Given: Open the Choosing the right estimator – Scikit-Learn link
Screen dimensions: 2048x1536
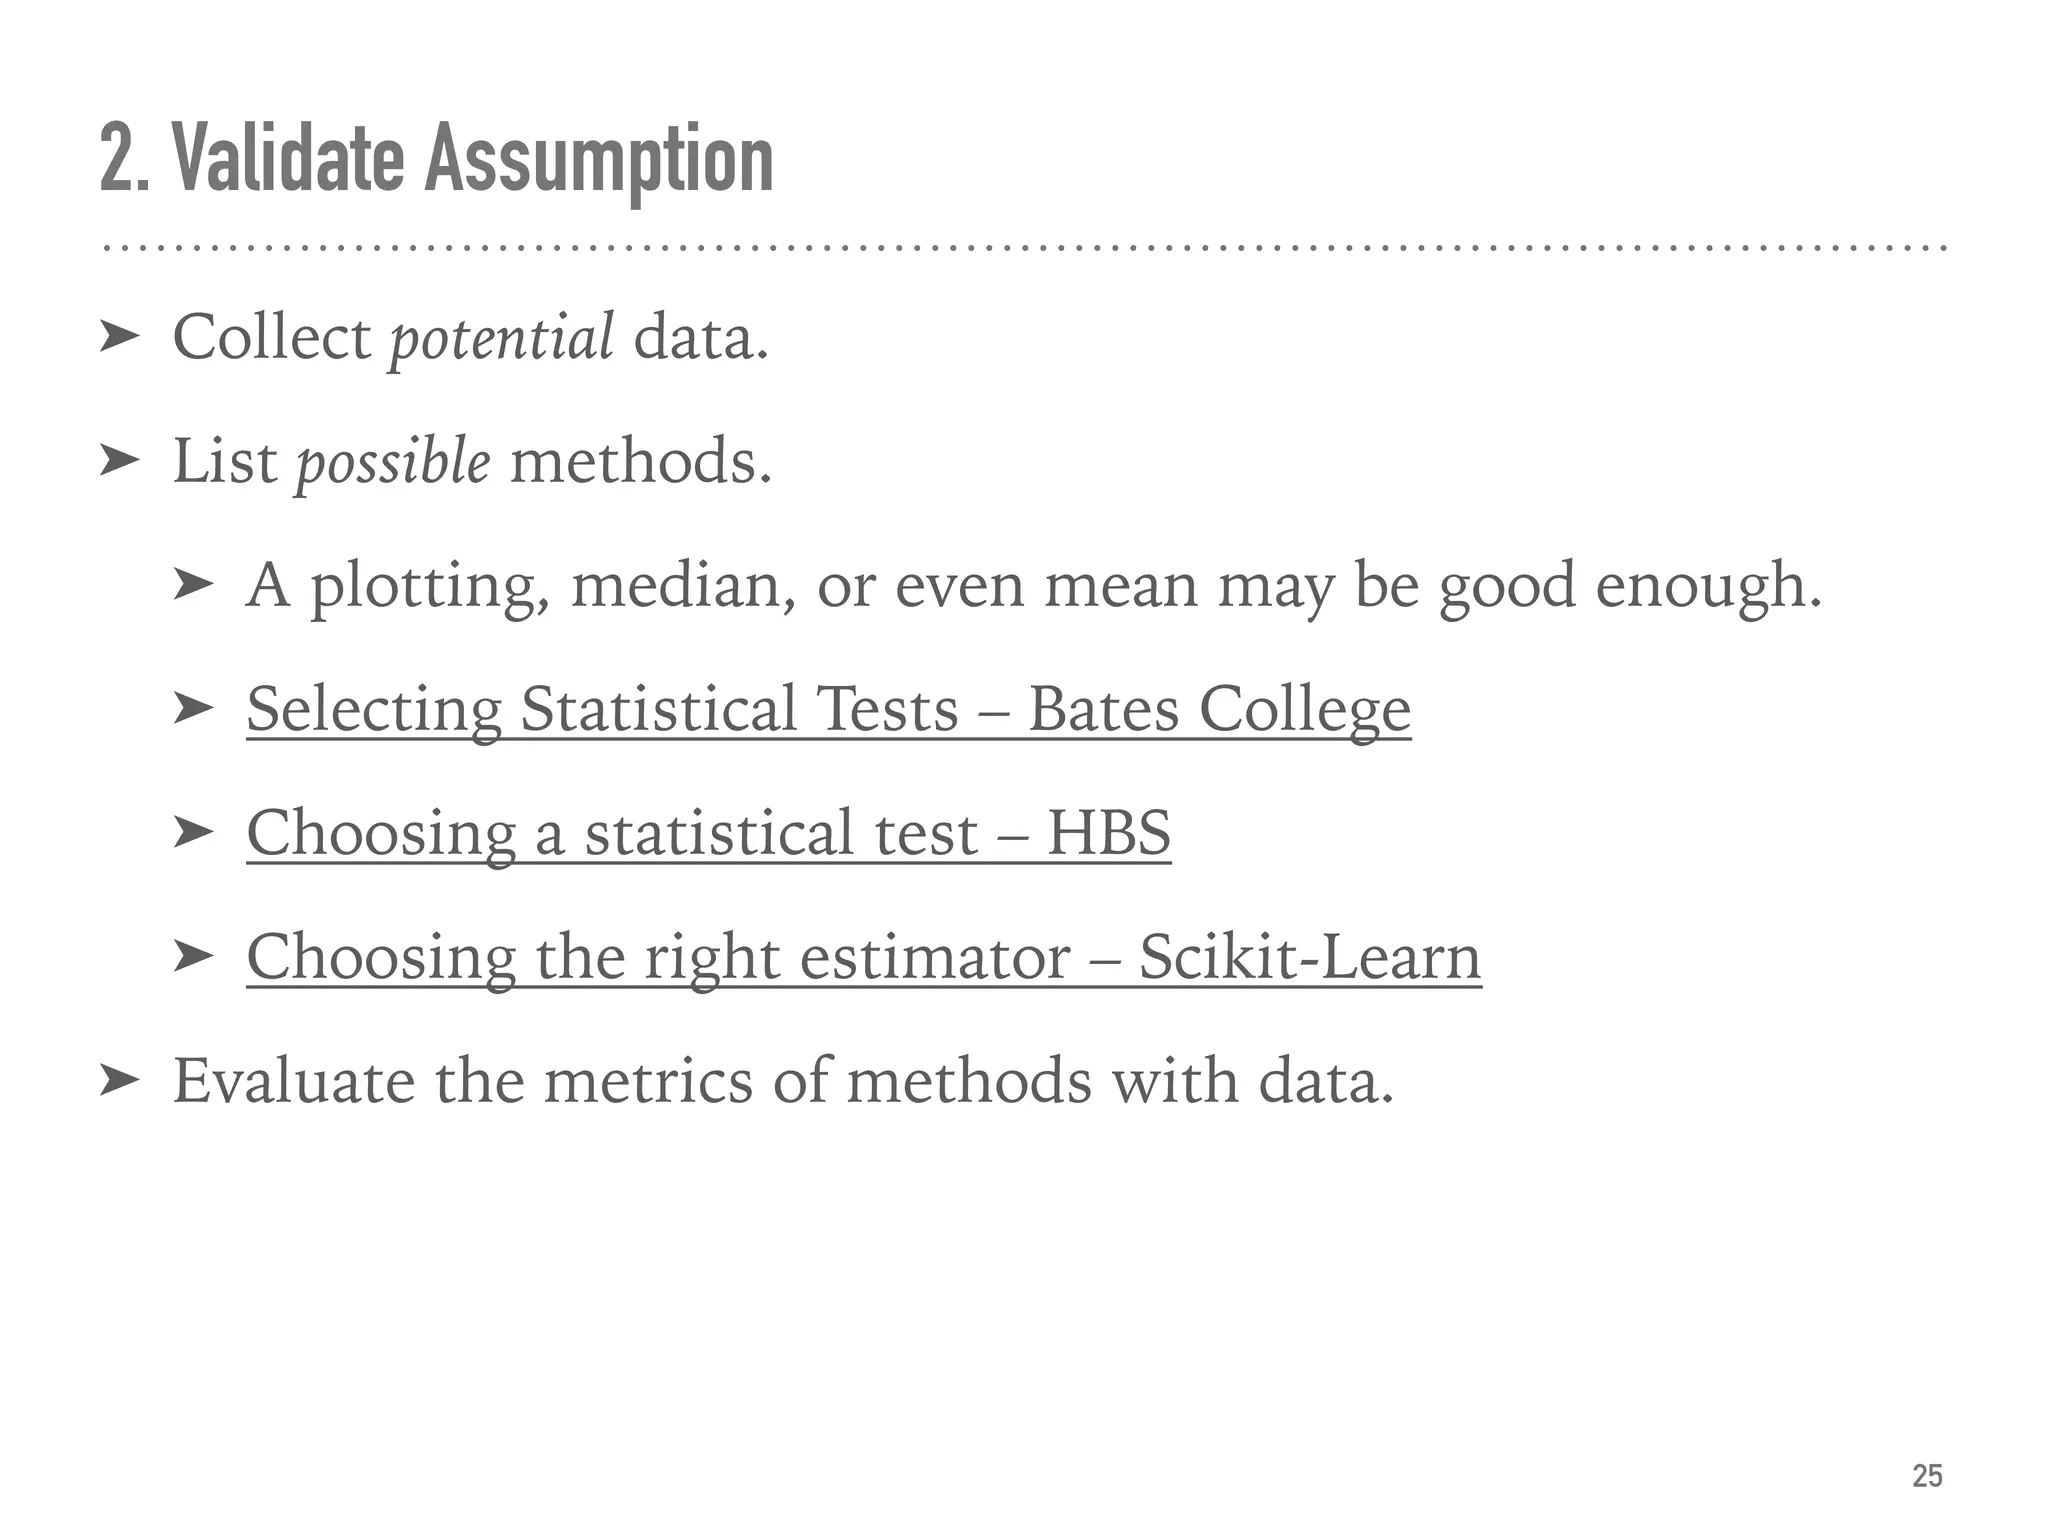Looking at the screenshot, I should tap(863, 957).
